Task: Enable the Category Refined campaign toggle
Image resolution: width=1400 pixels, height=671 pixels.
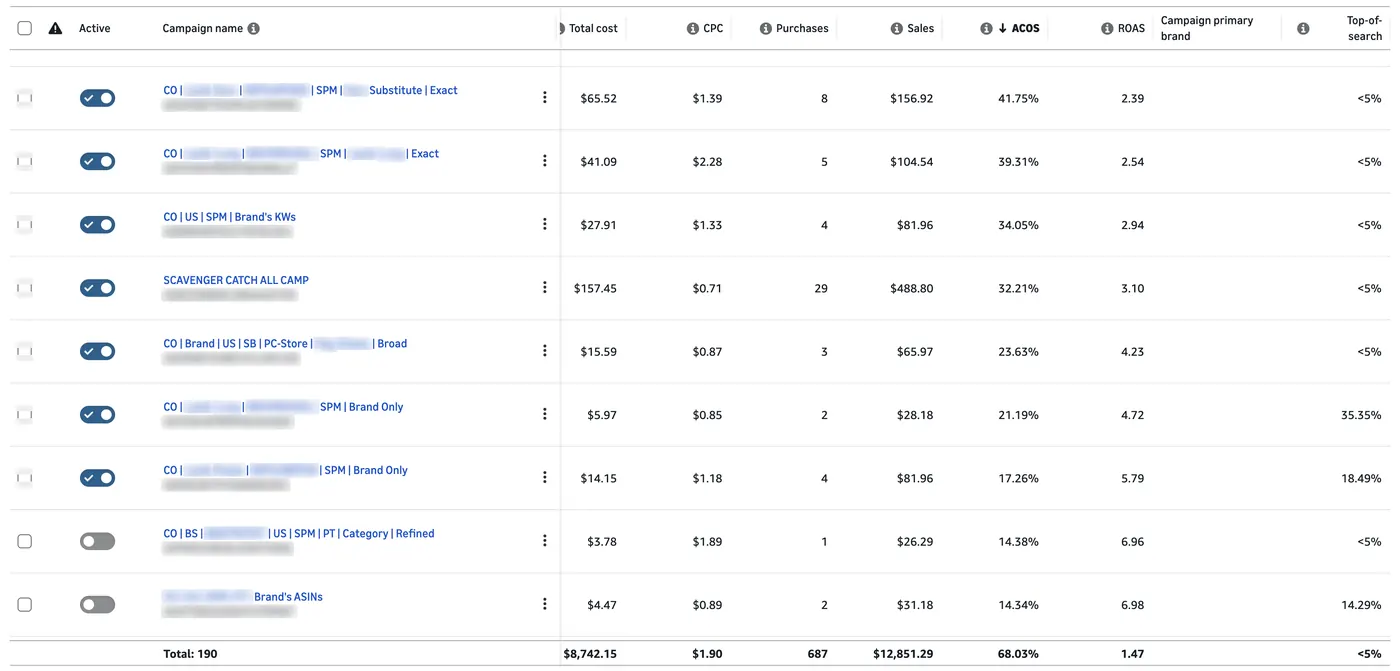Action: point(97,541)
